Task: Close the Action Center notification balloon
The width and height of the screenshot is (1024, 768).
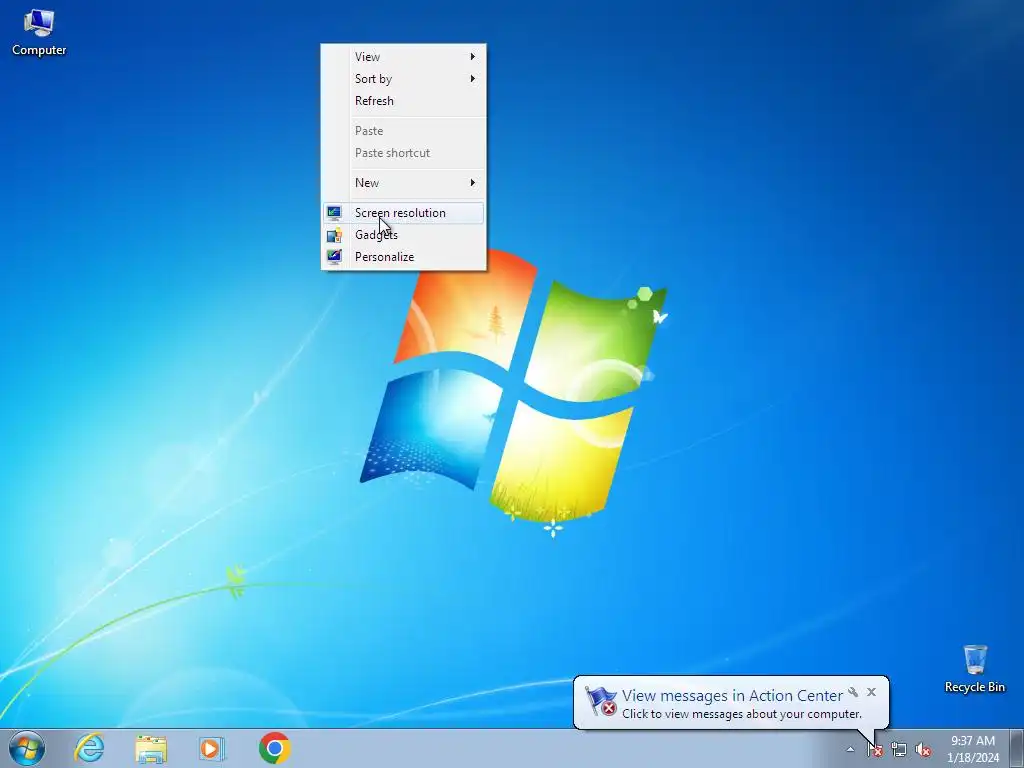Action: (x=871, y=692)
